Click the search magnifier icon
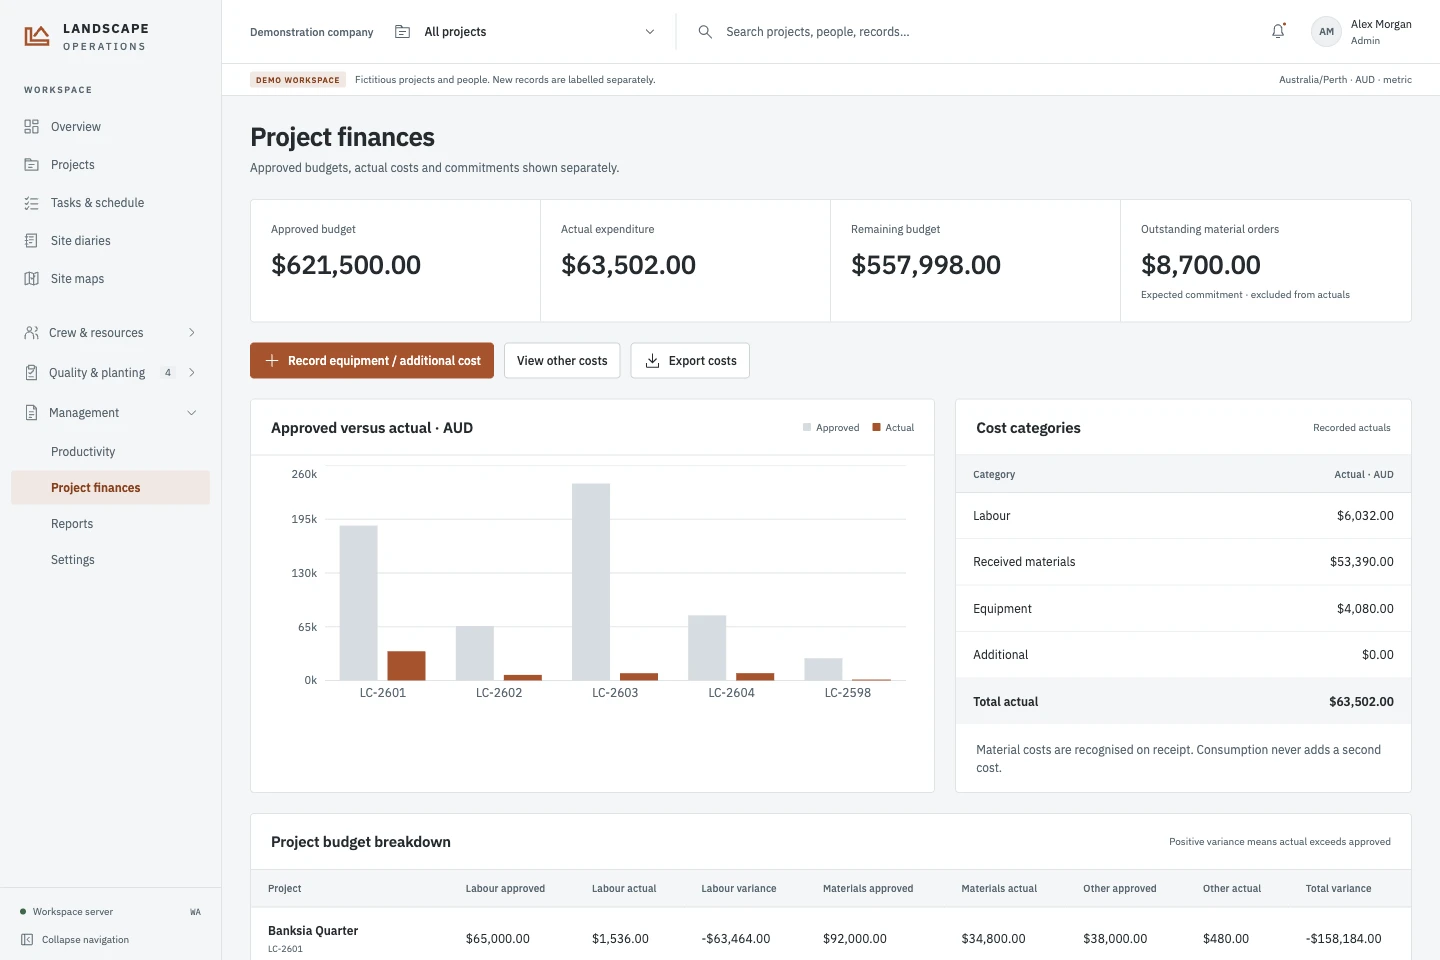This screenshot has width=1440, height=960. 705,32
